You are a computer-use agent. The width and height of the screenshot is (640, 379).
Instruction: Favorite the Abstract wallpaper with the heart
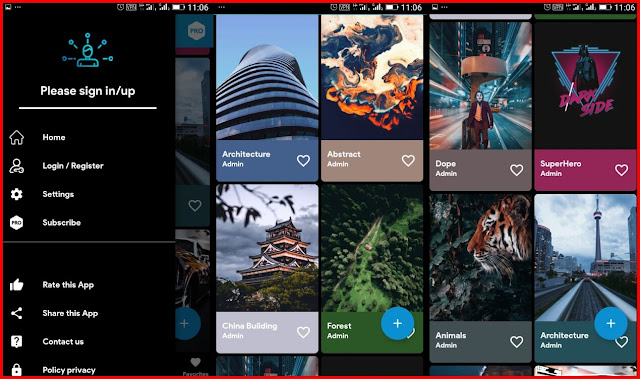[408, 160]
